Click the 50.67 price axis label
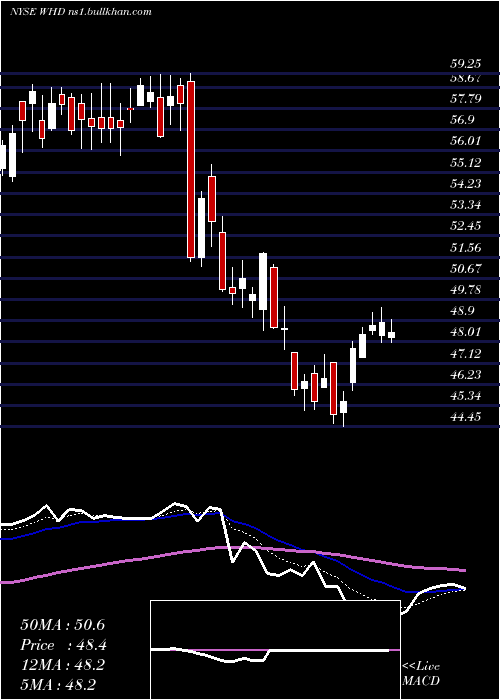Screen dimensions: 500x700 pyautogui.click(x=465, y=269)
